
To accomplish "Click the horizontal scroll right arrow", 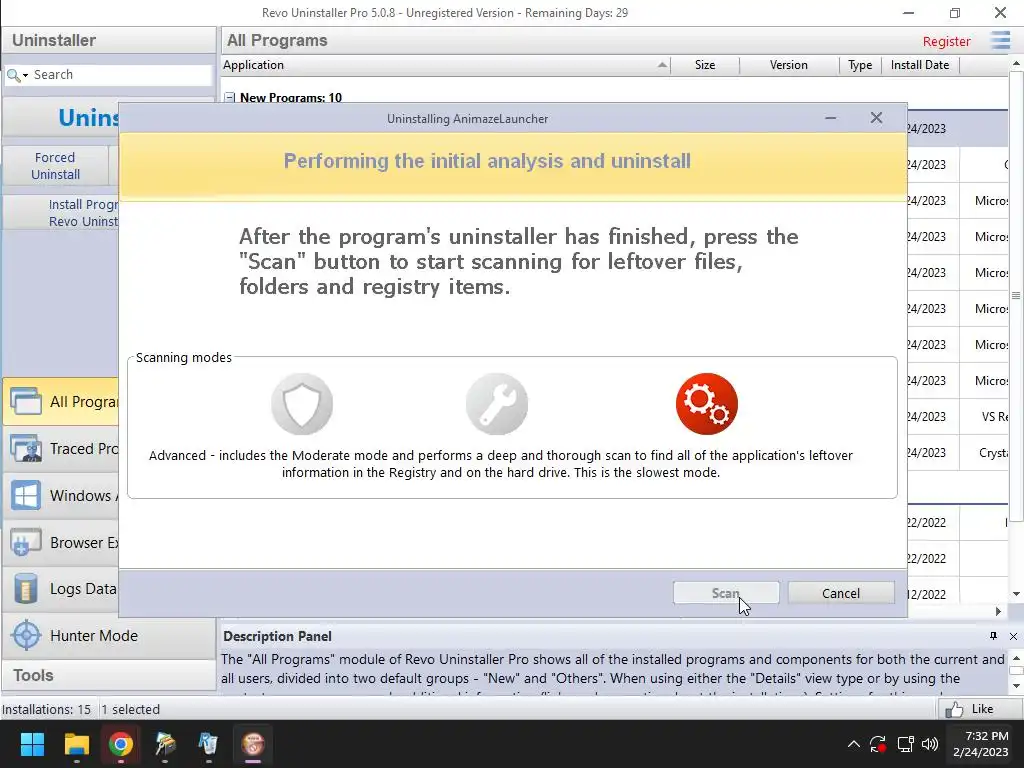I will [998, 611].
